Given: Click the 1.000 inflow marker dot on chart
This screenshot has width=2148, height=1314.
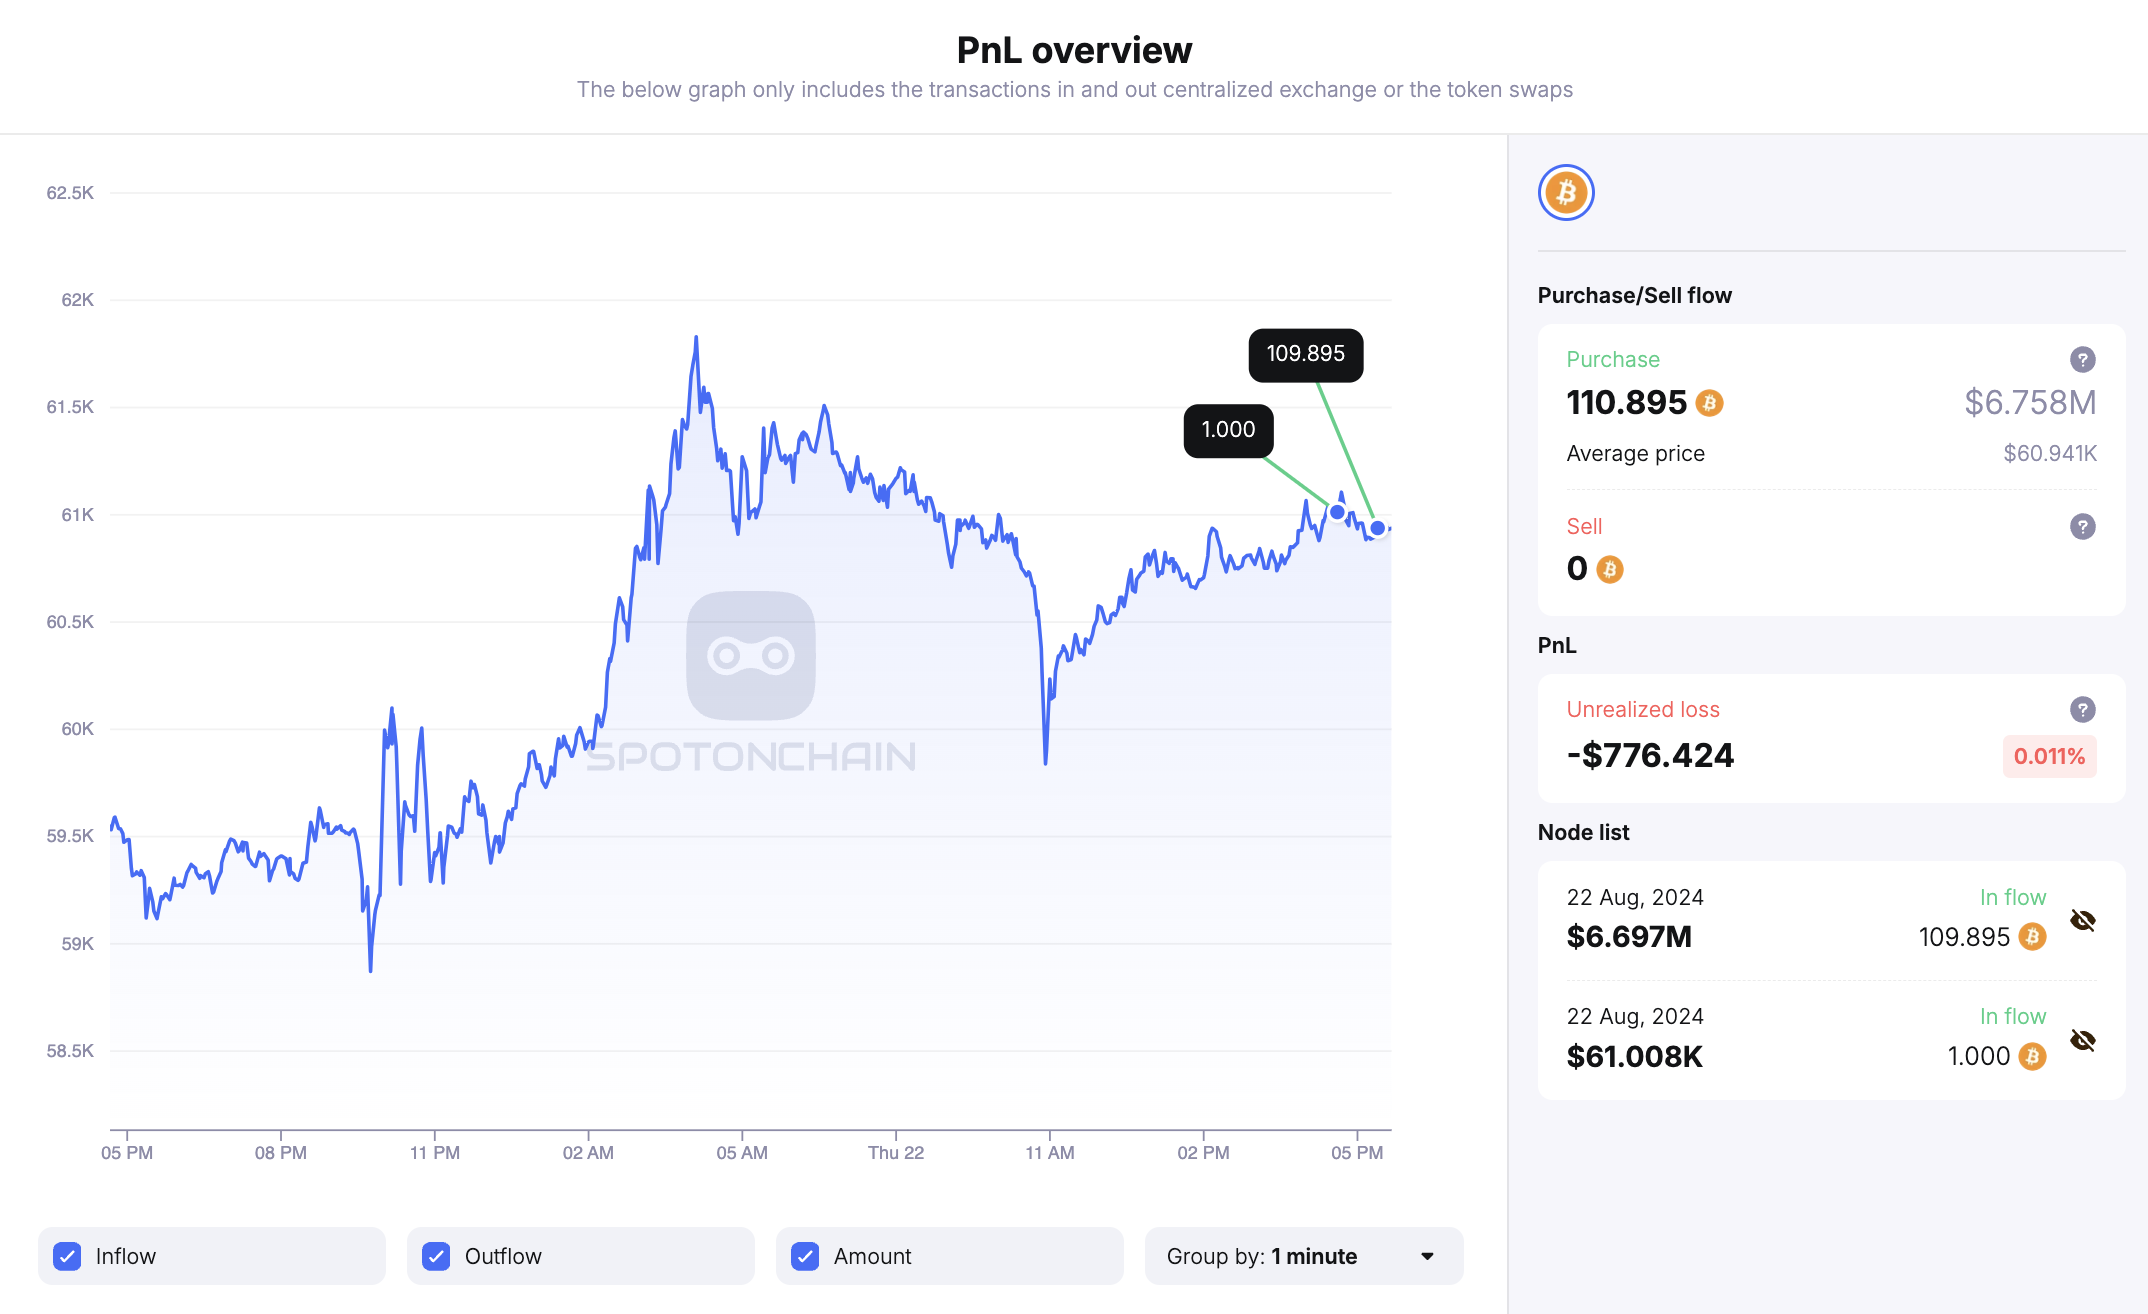Looking at the screenshot, I should click(1337, 512).
